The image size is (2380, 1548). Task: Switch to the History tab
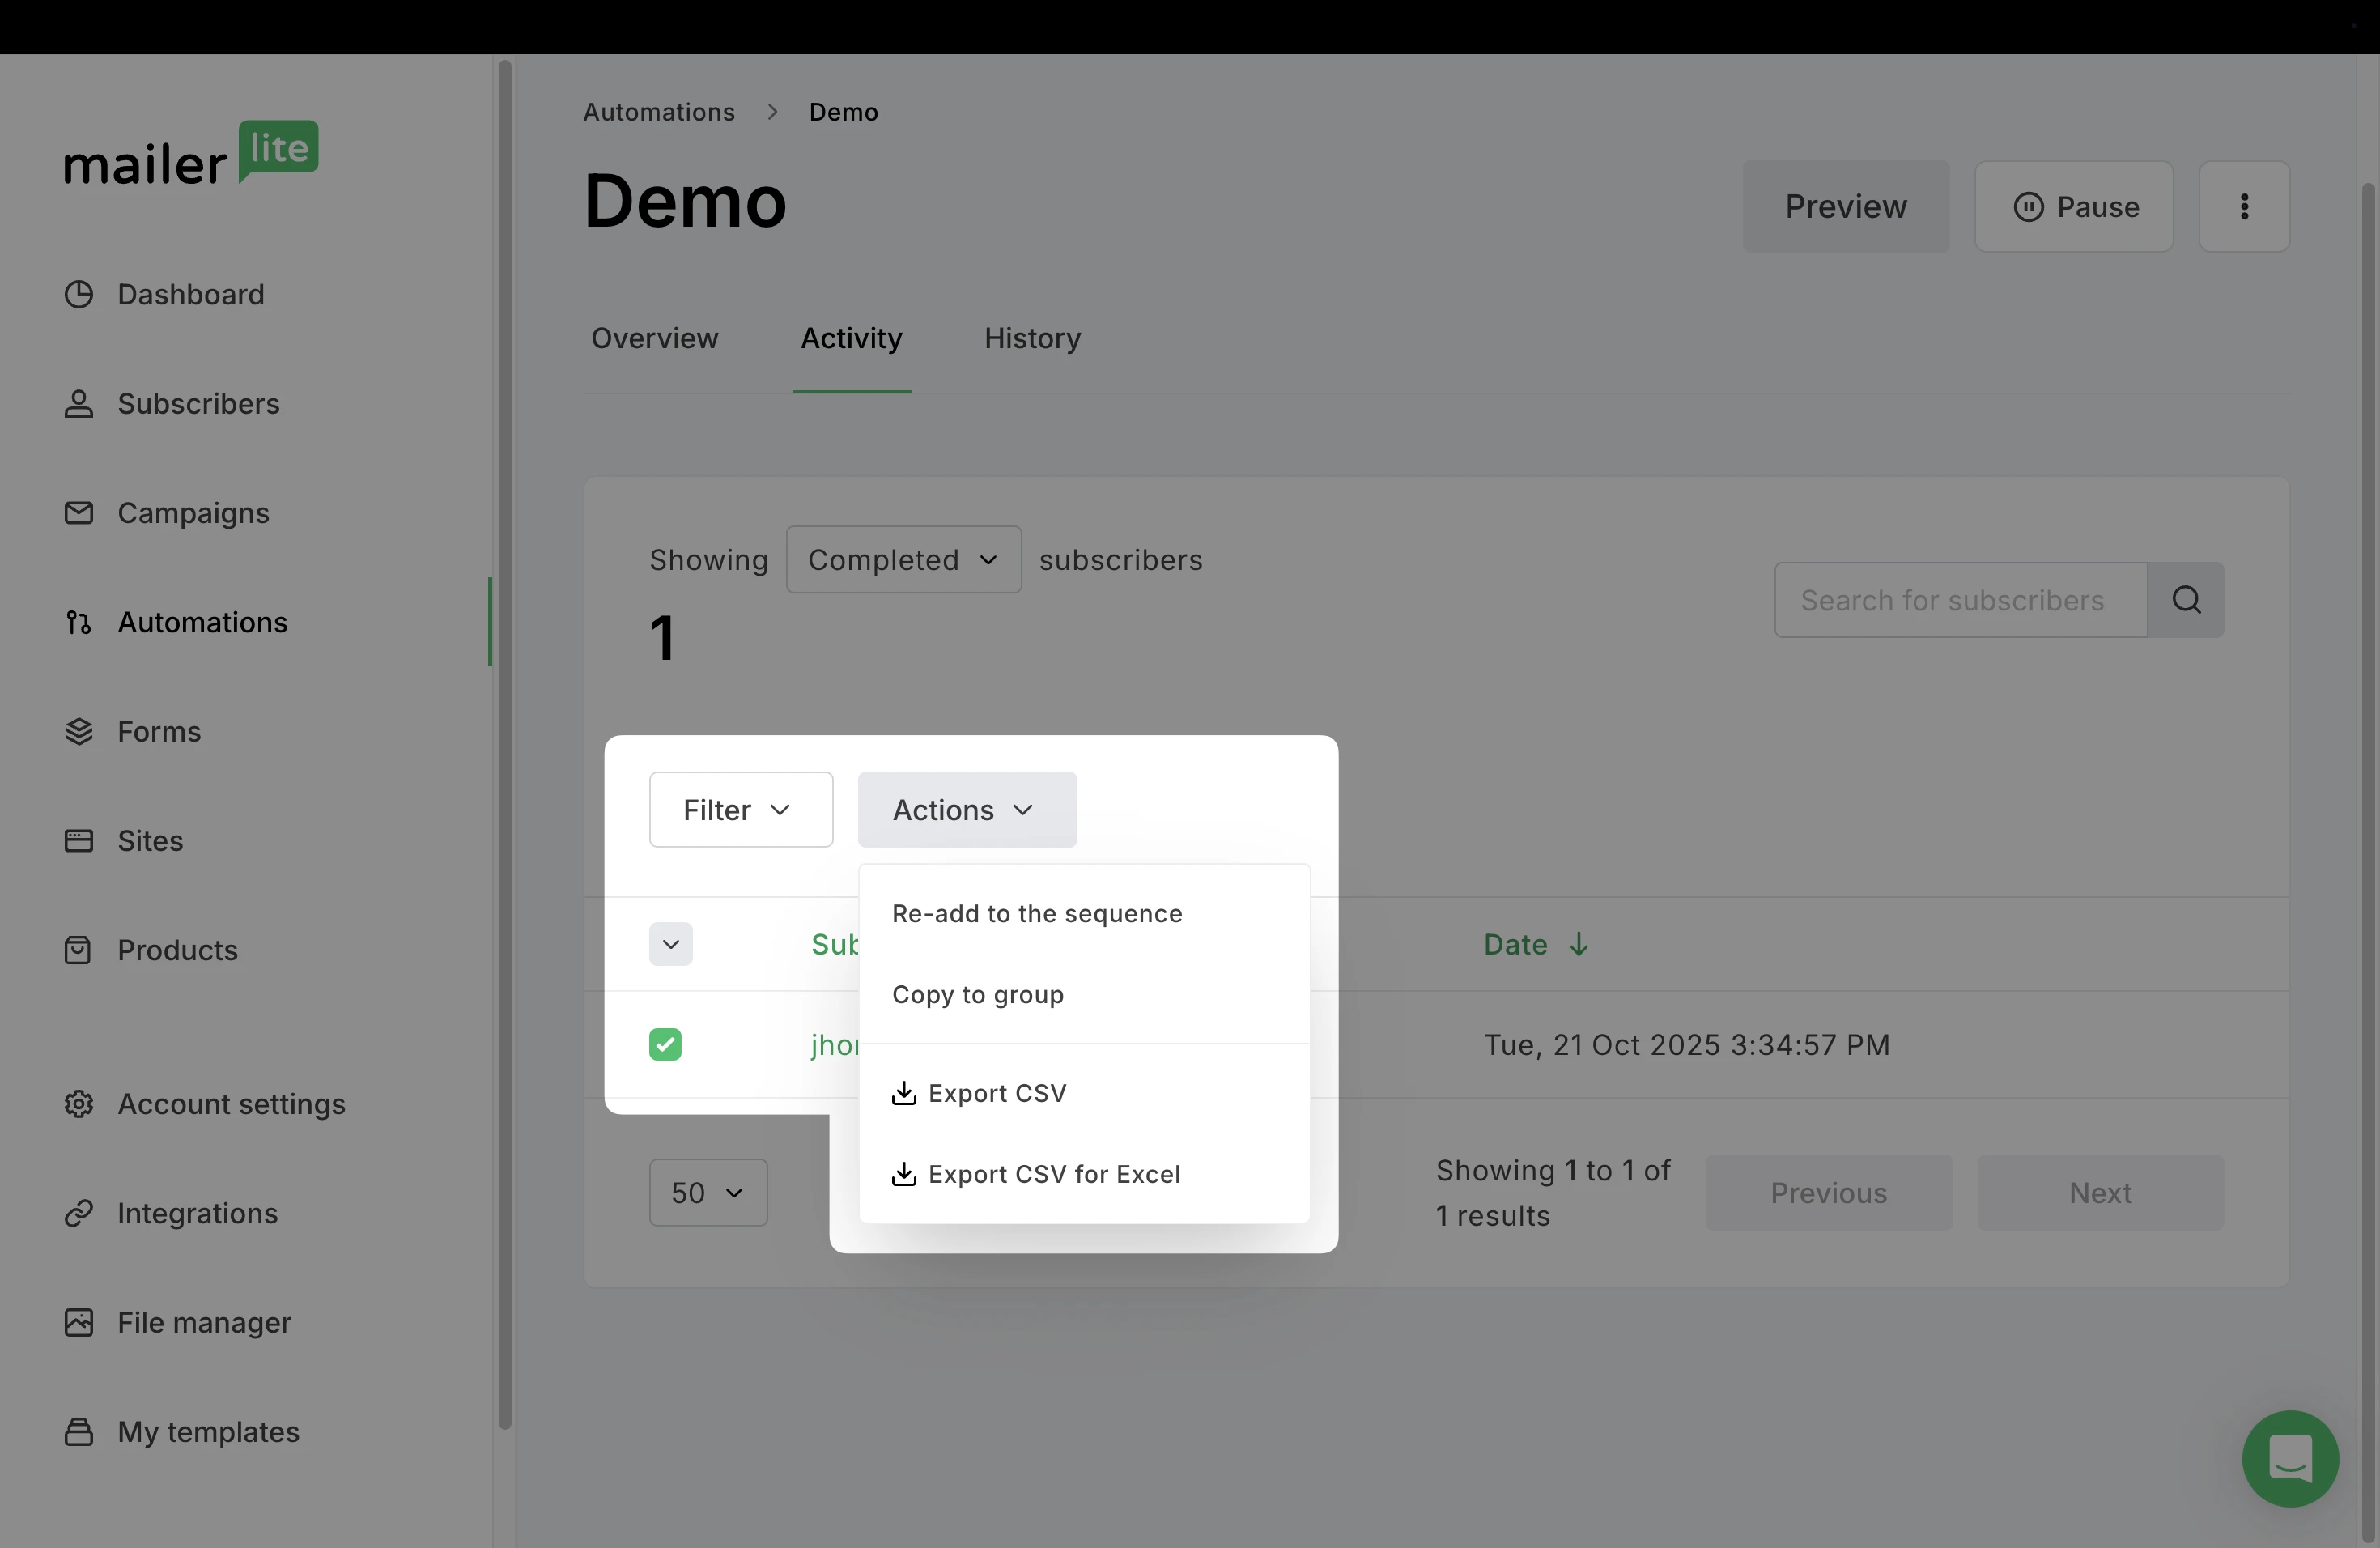pos(1032,339)
